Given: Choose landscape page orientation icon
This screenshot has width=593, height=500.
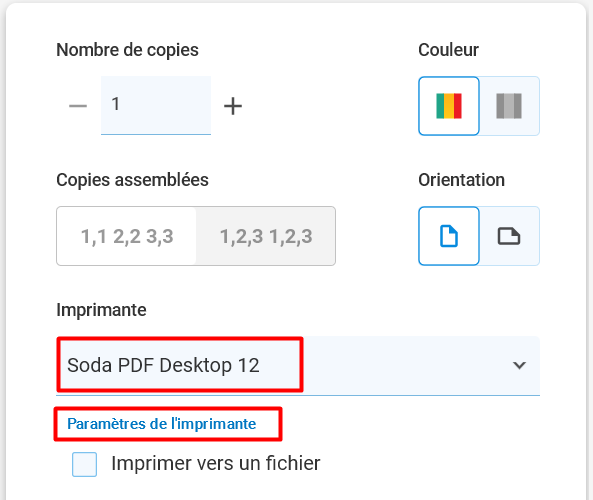Looking at the screenshot, I should tap(509, 236).
